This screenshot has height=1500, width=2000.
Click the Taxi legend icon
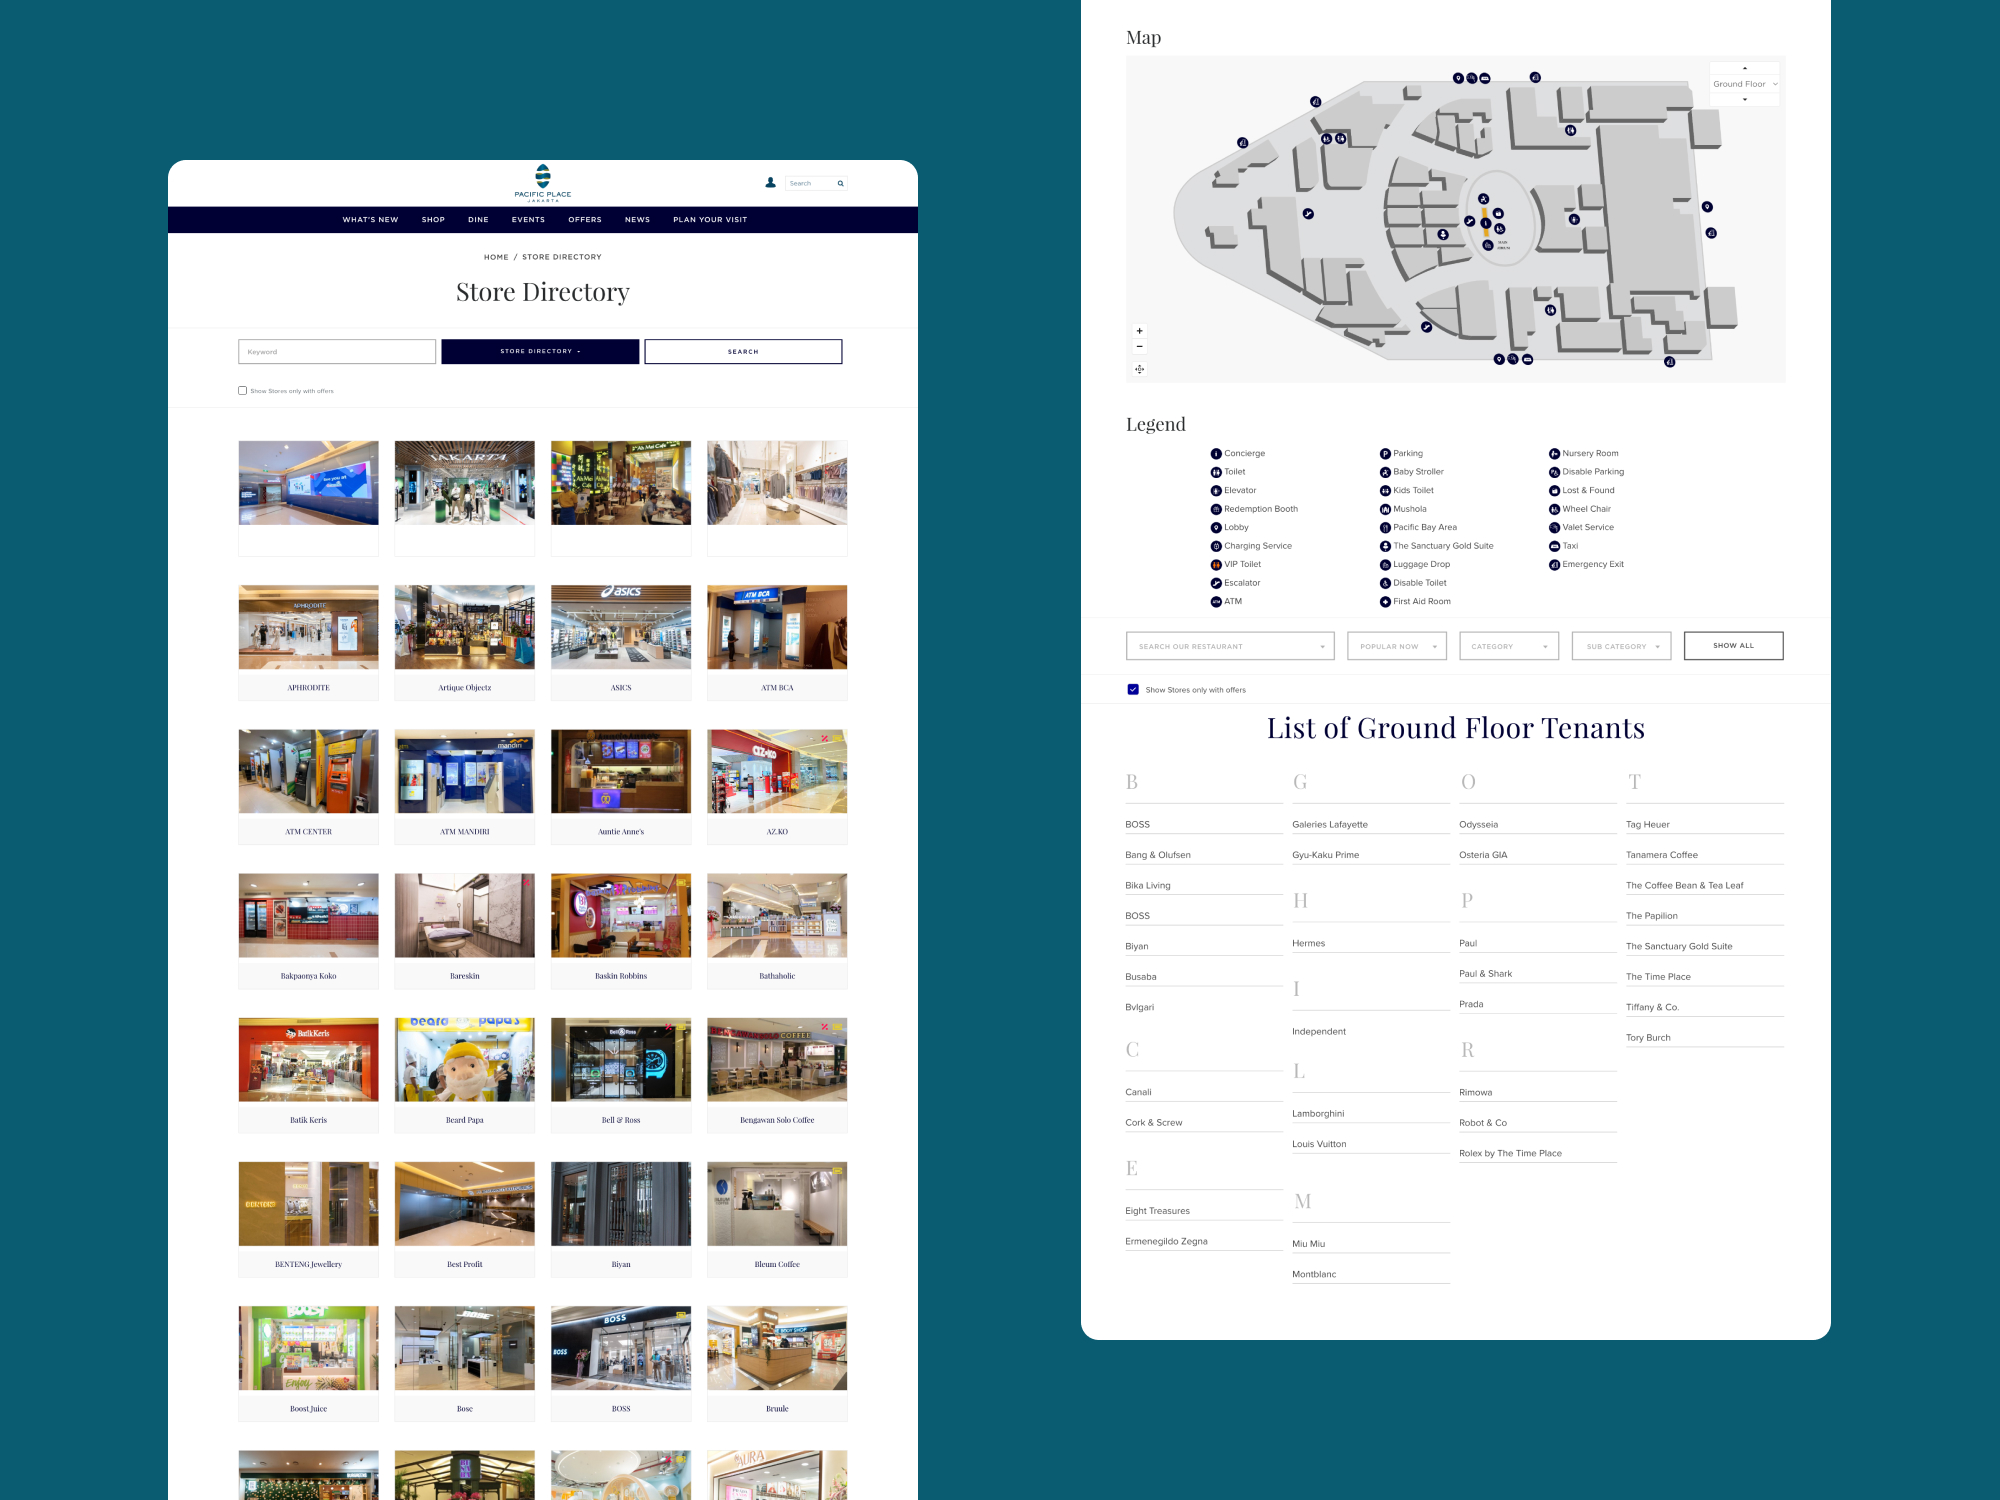click(x=1554, y=546)
